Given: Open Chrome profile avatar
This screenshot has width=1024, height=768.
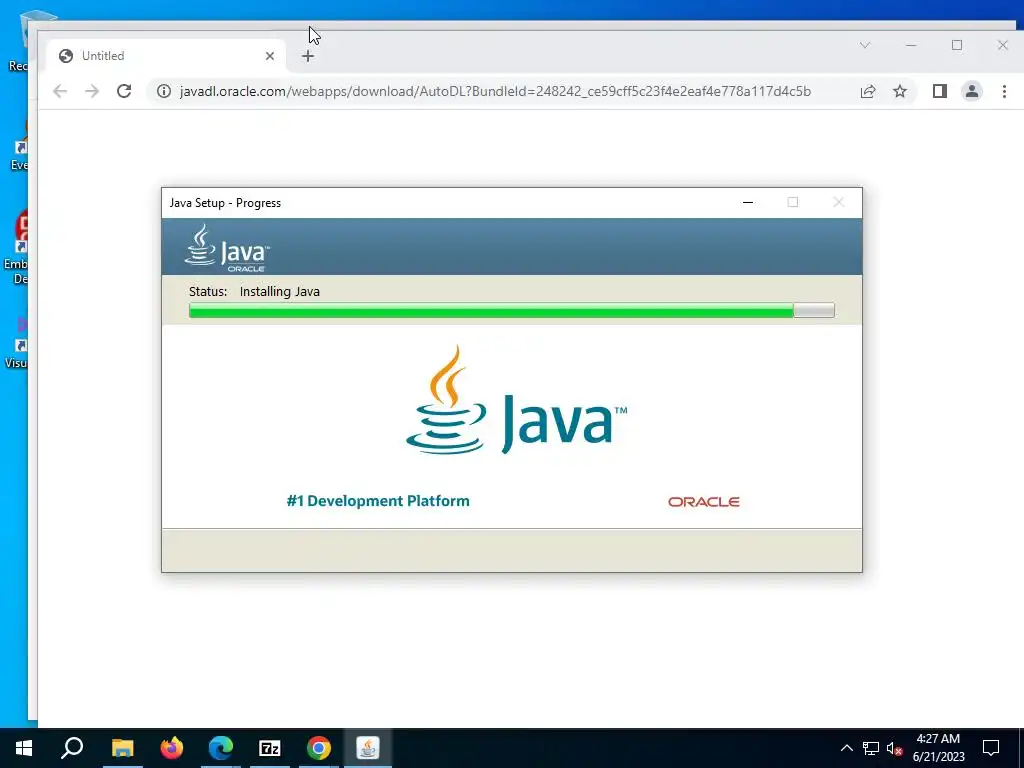Looking at the screenshot, I should point(972,91).
